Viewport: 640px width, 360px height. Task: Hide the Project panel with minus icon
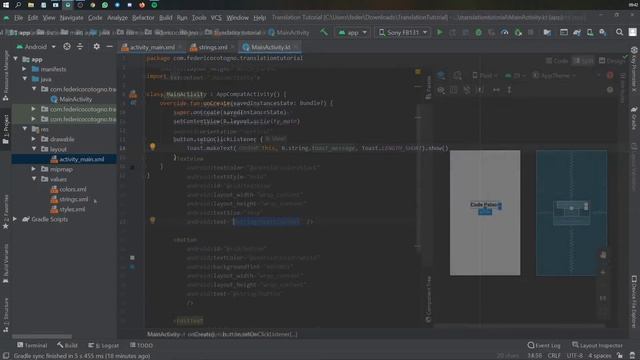coord(109,47)
